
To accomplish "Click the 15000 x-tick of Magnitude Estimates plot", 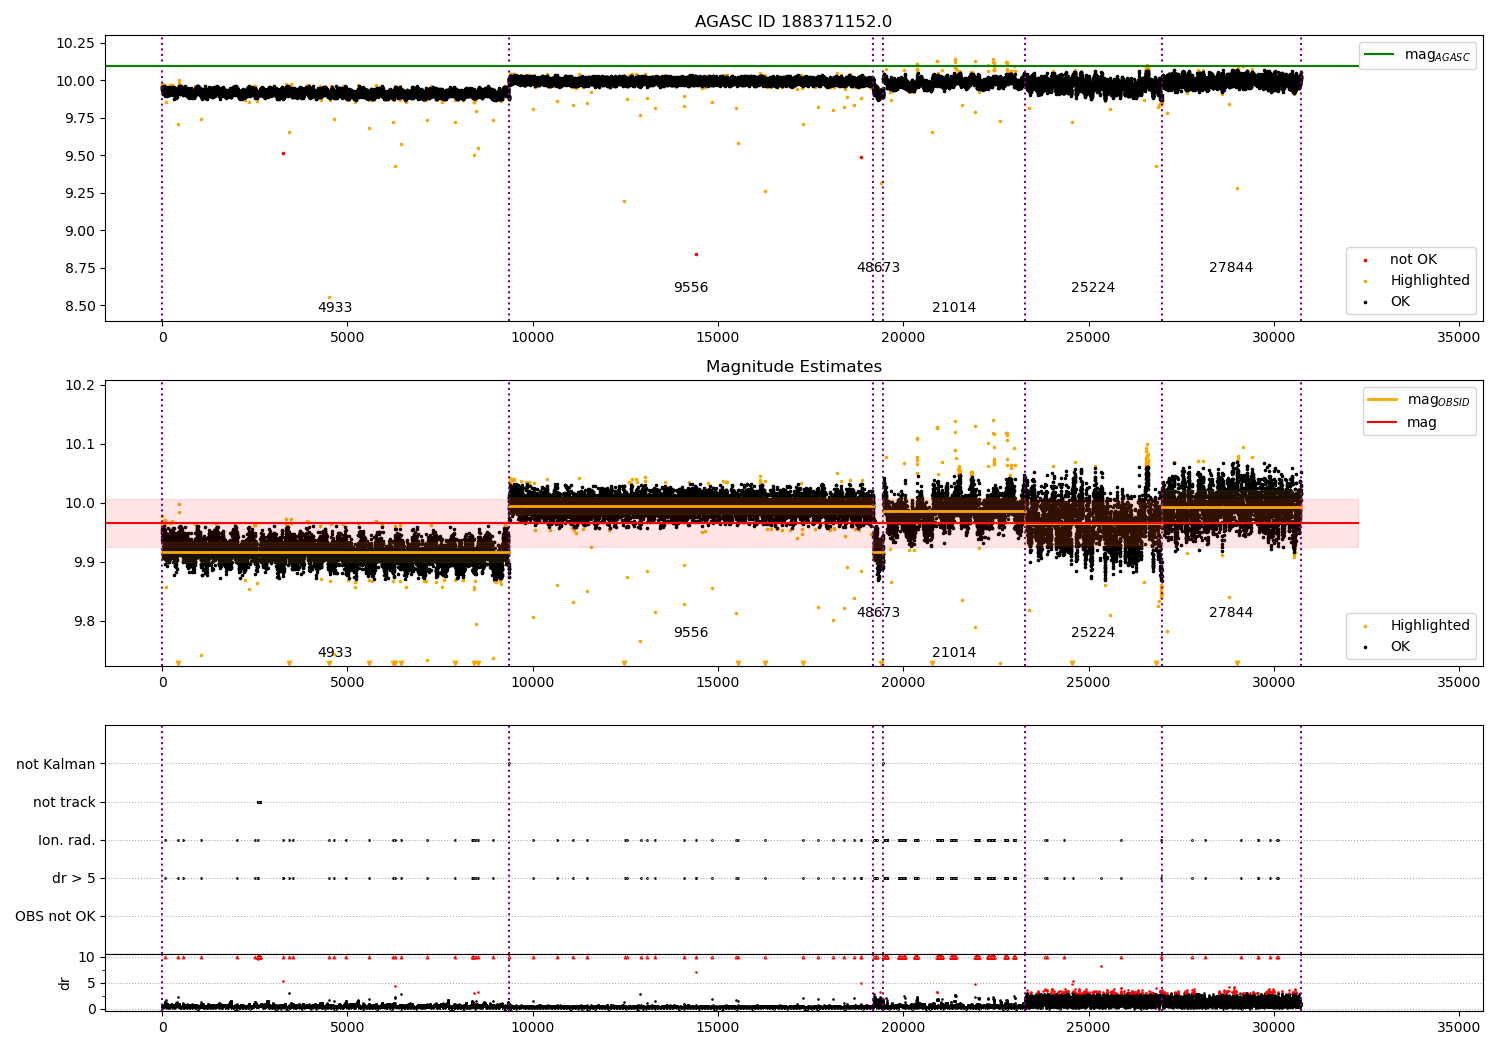I will 717,683.
